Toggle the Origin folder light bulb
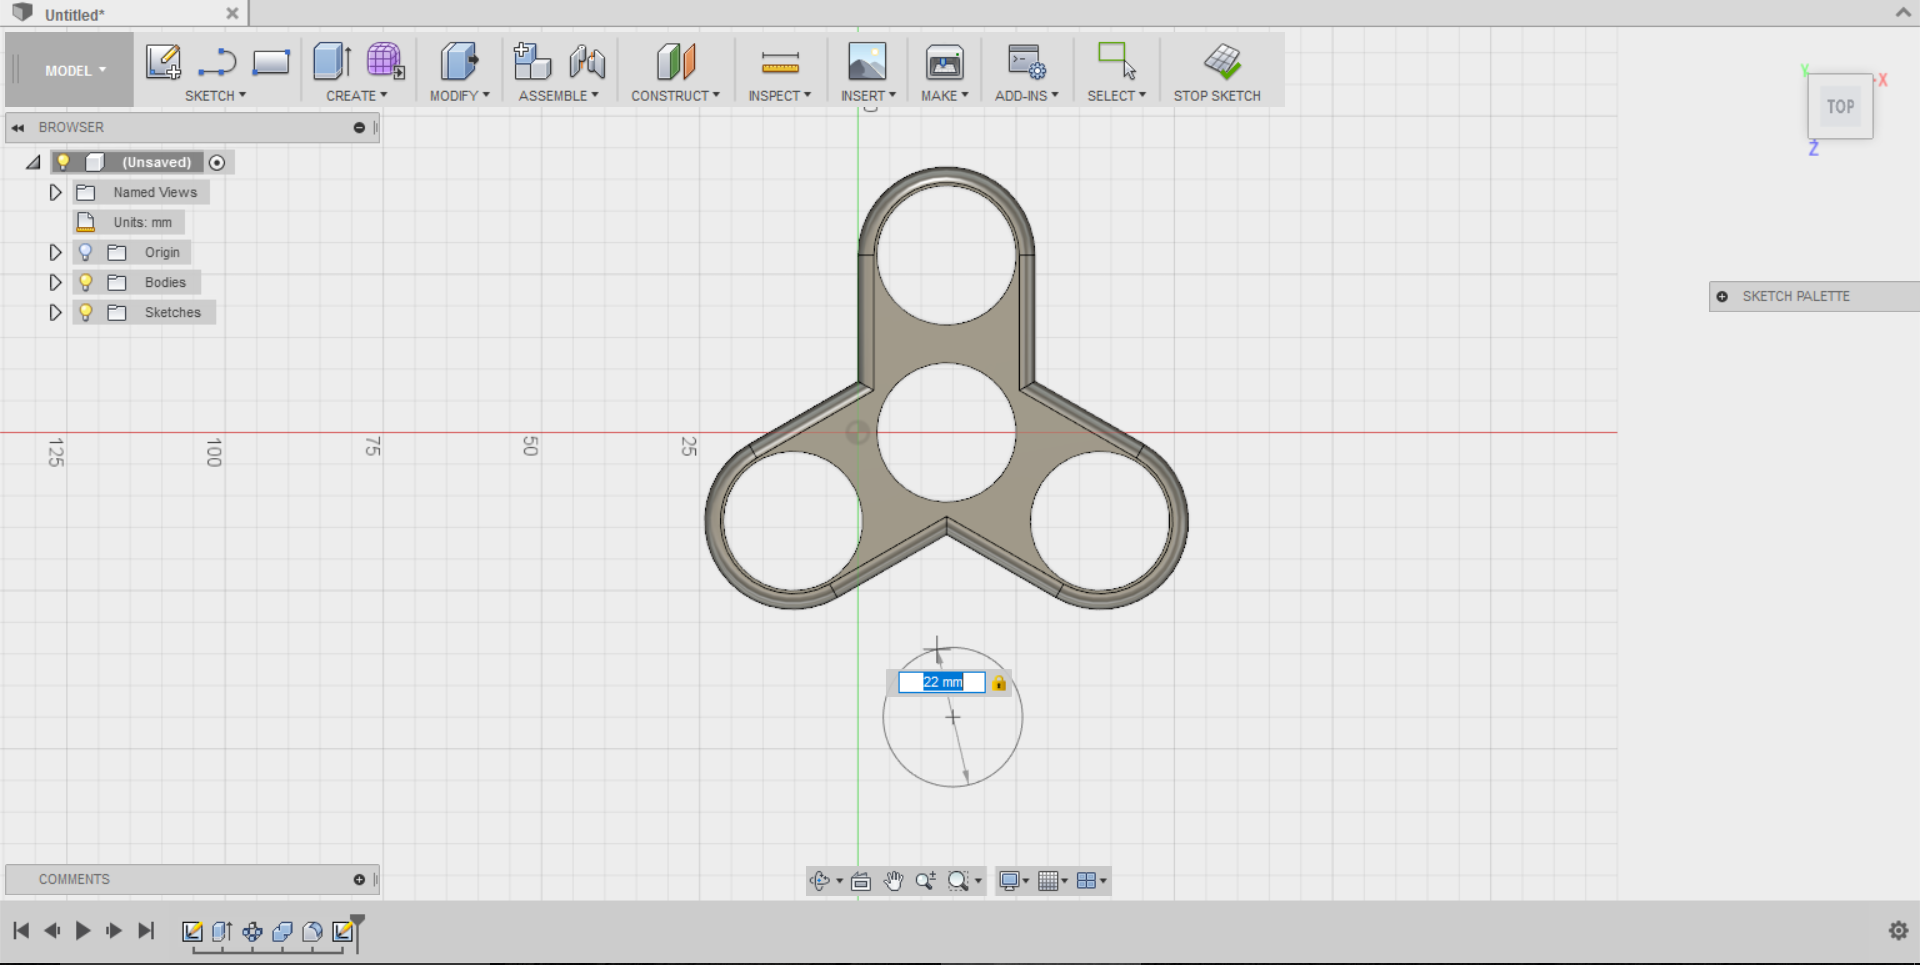The height and width of the screenshot is (965, 1920). click(x=86, y=252)
